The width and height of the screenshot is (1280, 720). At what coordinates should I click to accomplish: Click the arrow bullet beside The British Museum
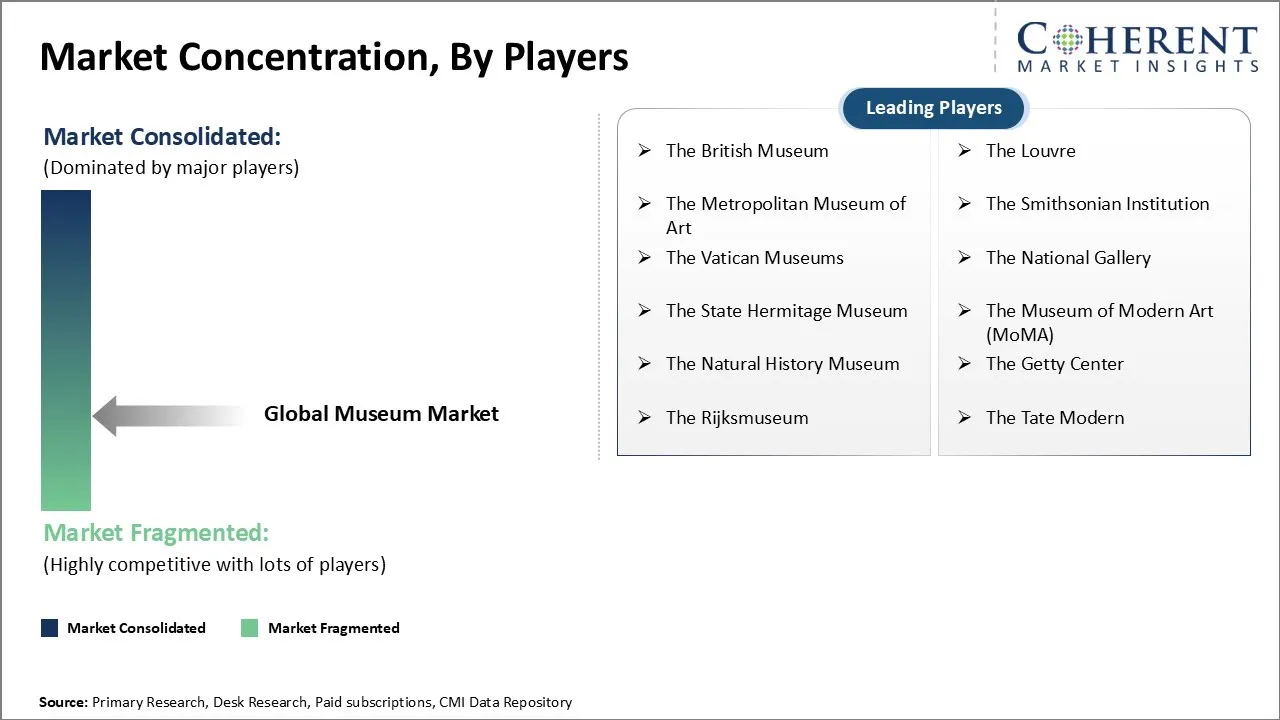pos(645,151)
